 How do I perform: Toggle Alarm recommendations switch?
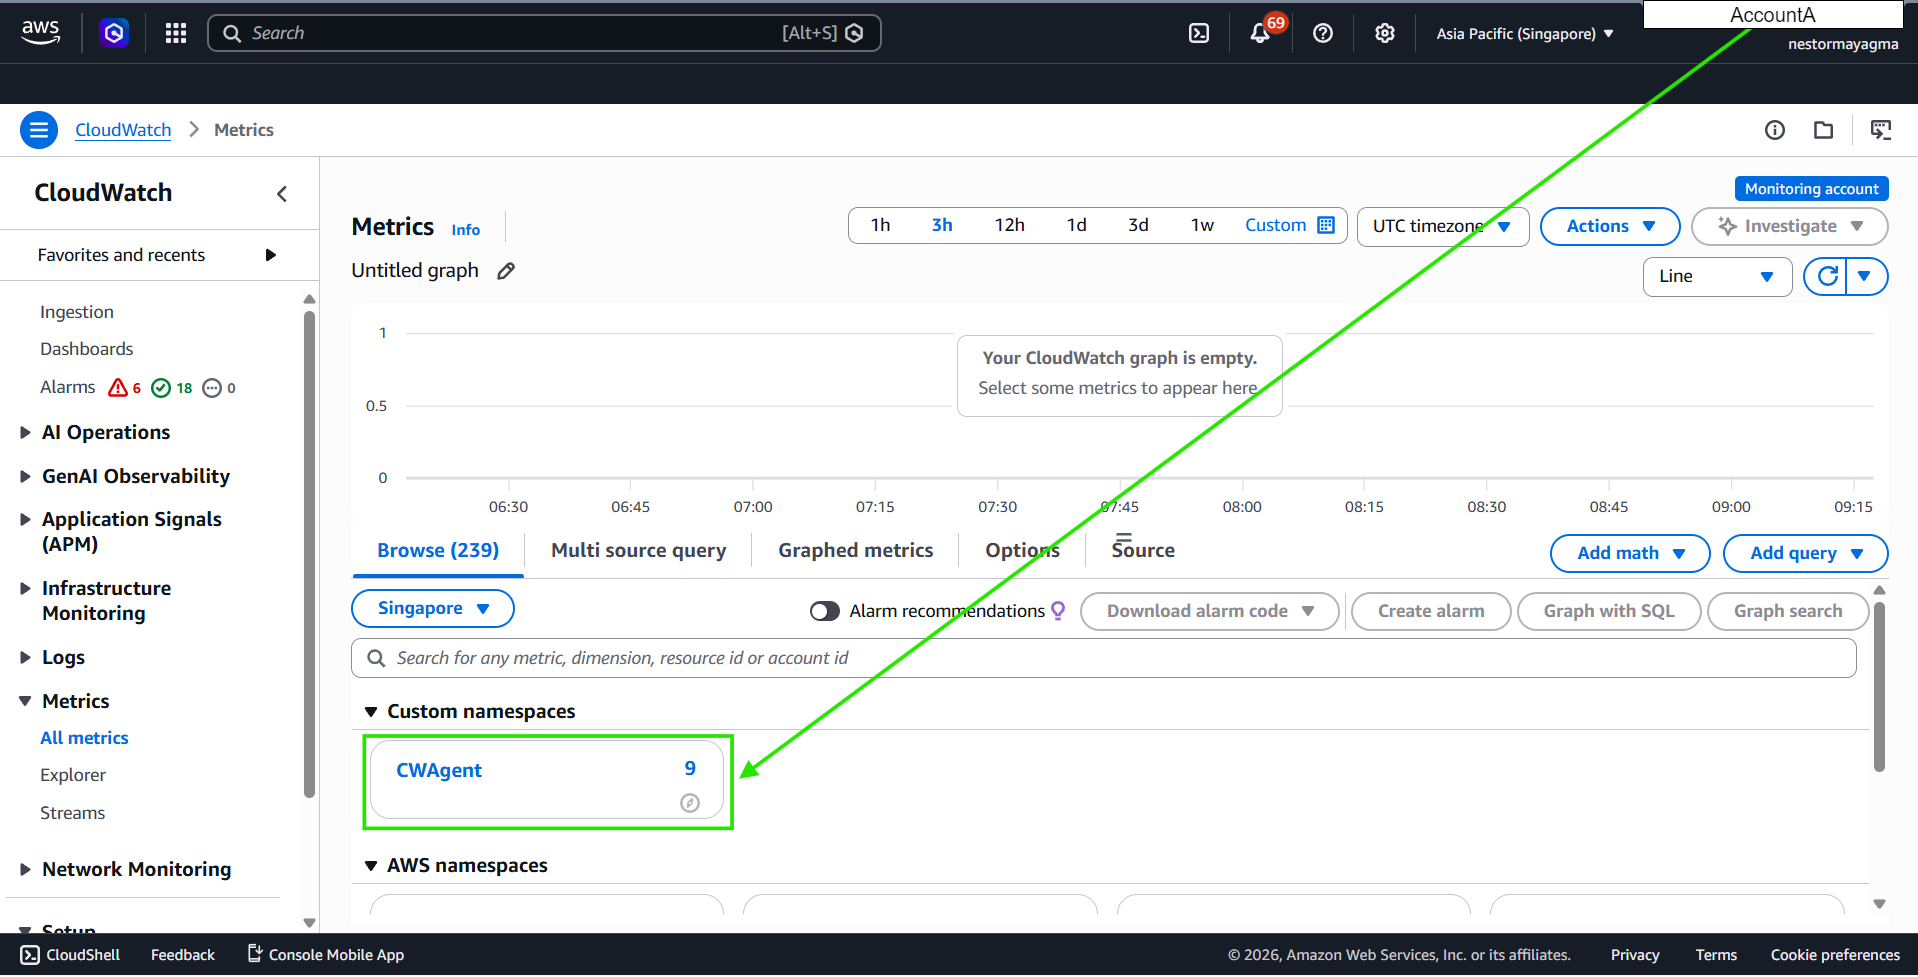825,611
